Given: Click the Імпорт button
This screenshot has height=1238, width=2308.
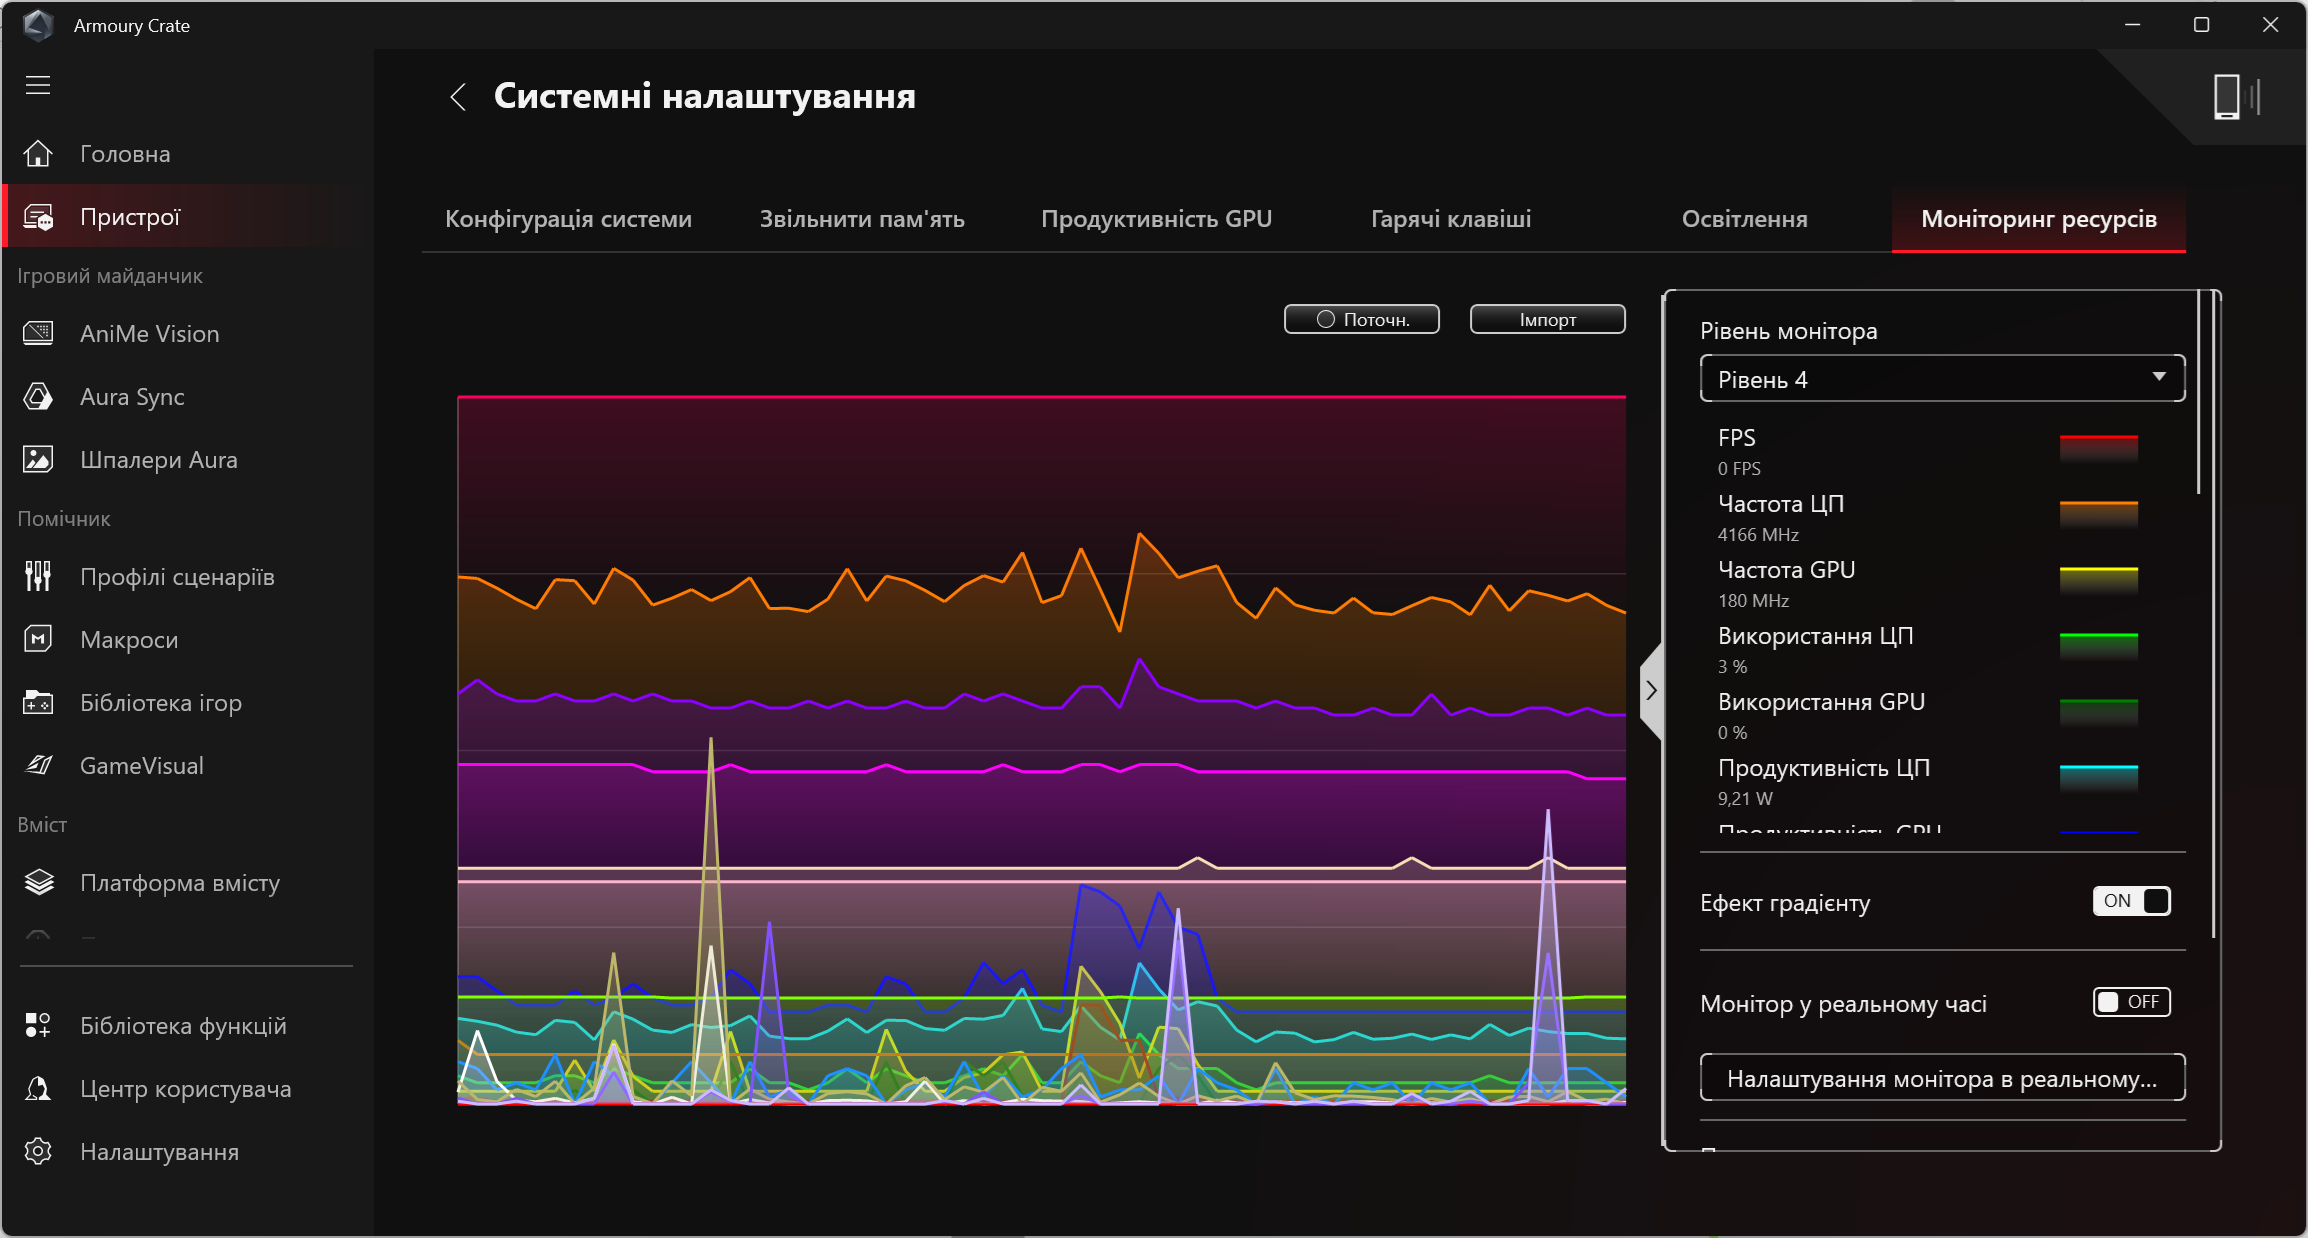Looking at the screenshot, I should coord(1547,320).
